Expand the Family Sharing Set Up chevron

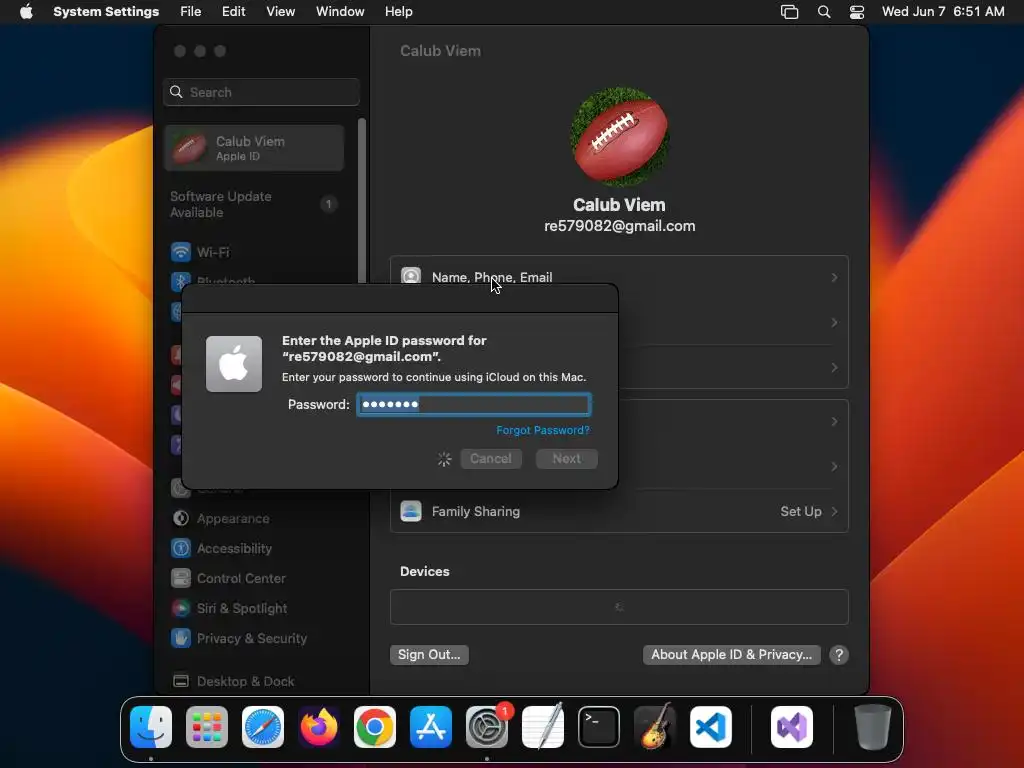click(834, 511)
